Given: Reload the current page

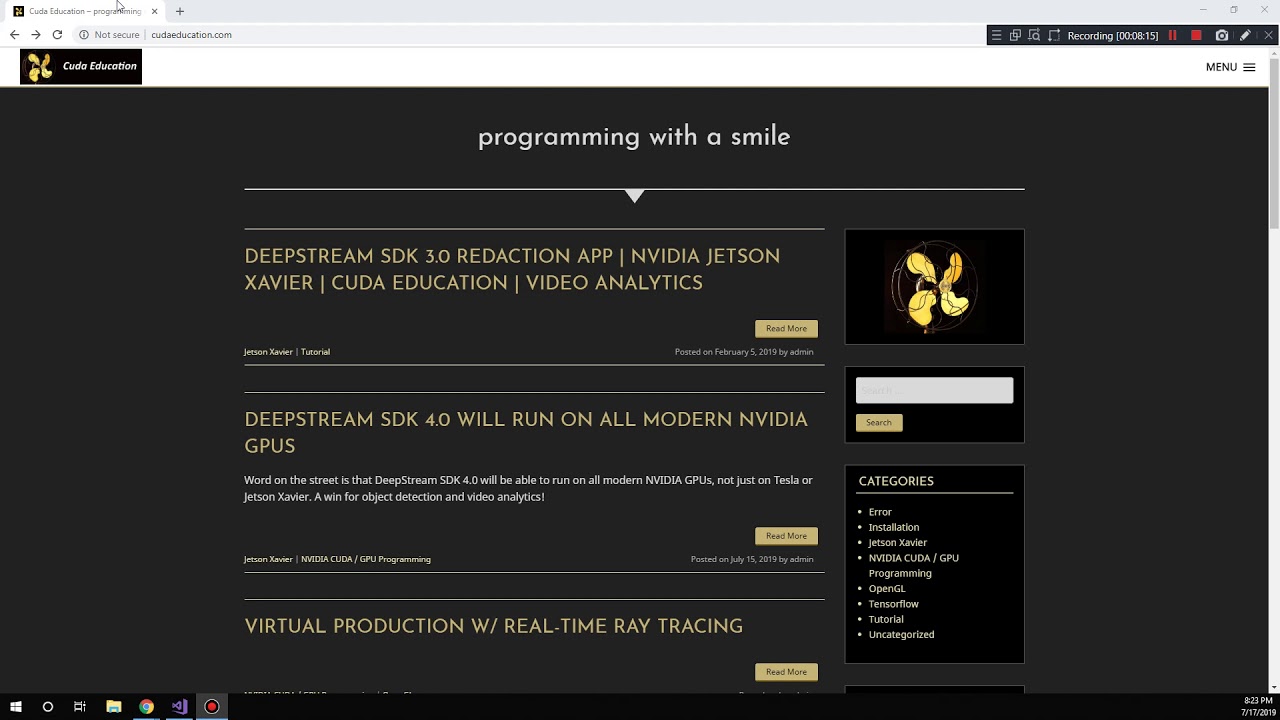Looking at the screenshot, I should coord(57,35).
